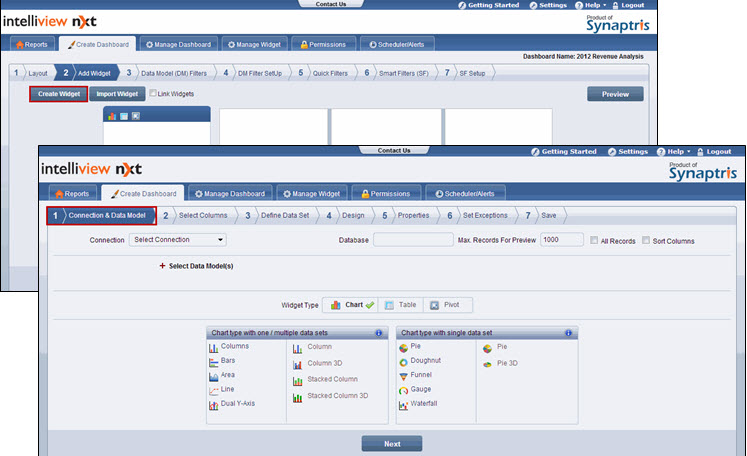Tick the Link Widgets checkbox in back window
Viewport: 747px width, 456px height.
[x=153, y=93]
